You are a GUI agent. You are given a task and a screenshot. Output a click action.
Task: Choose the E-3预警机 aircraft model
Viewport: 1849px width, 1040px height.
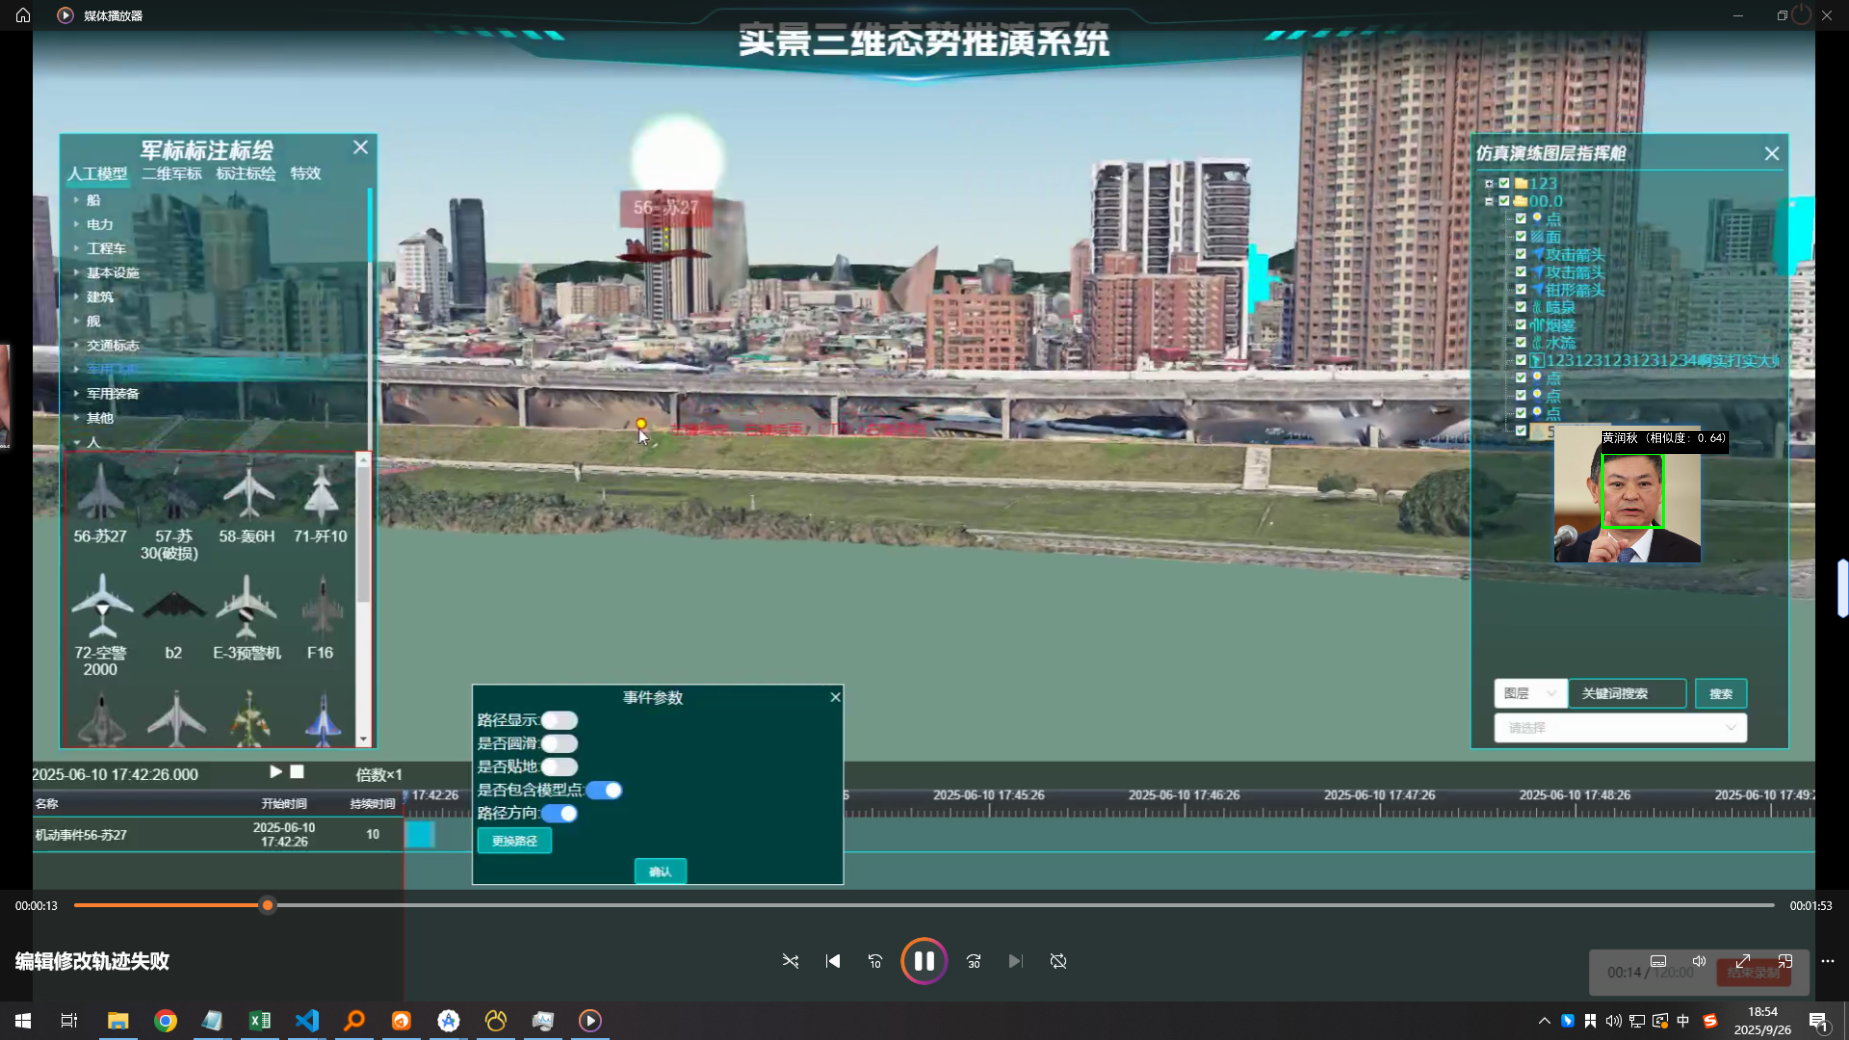click(x=246, y=607)
